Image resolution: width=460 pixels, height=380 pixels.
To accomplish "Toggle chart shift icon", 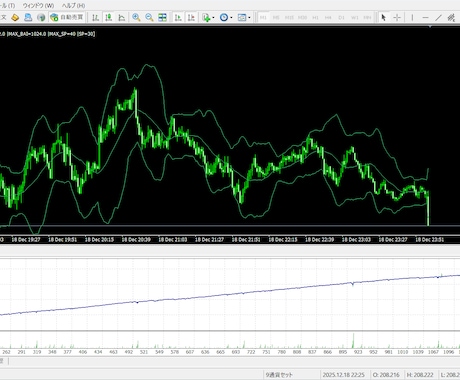I will (191, 17).
